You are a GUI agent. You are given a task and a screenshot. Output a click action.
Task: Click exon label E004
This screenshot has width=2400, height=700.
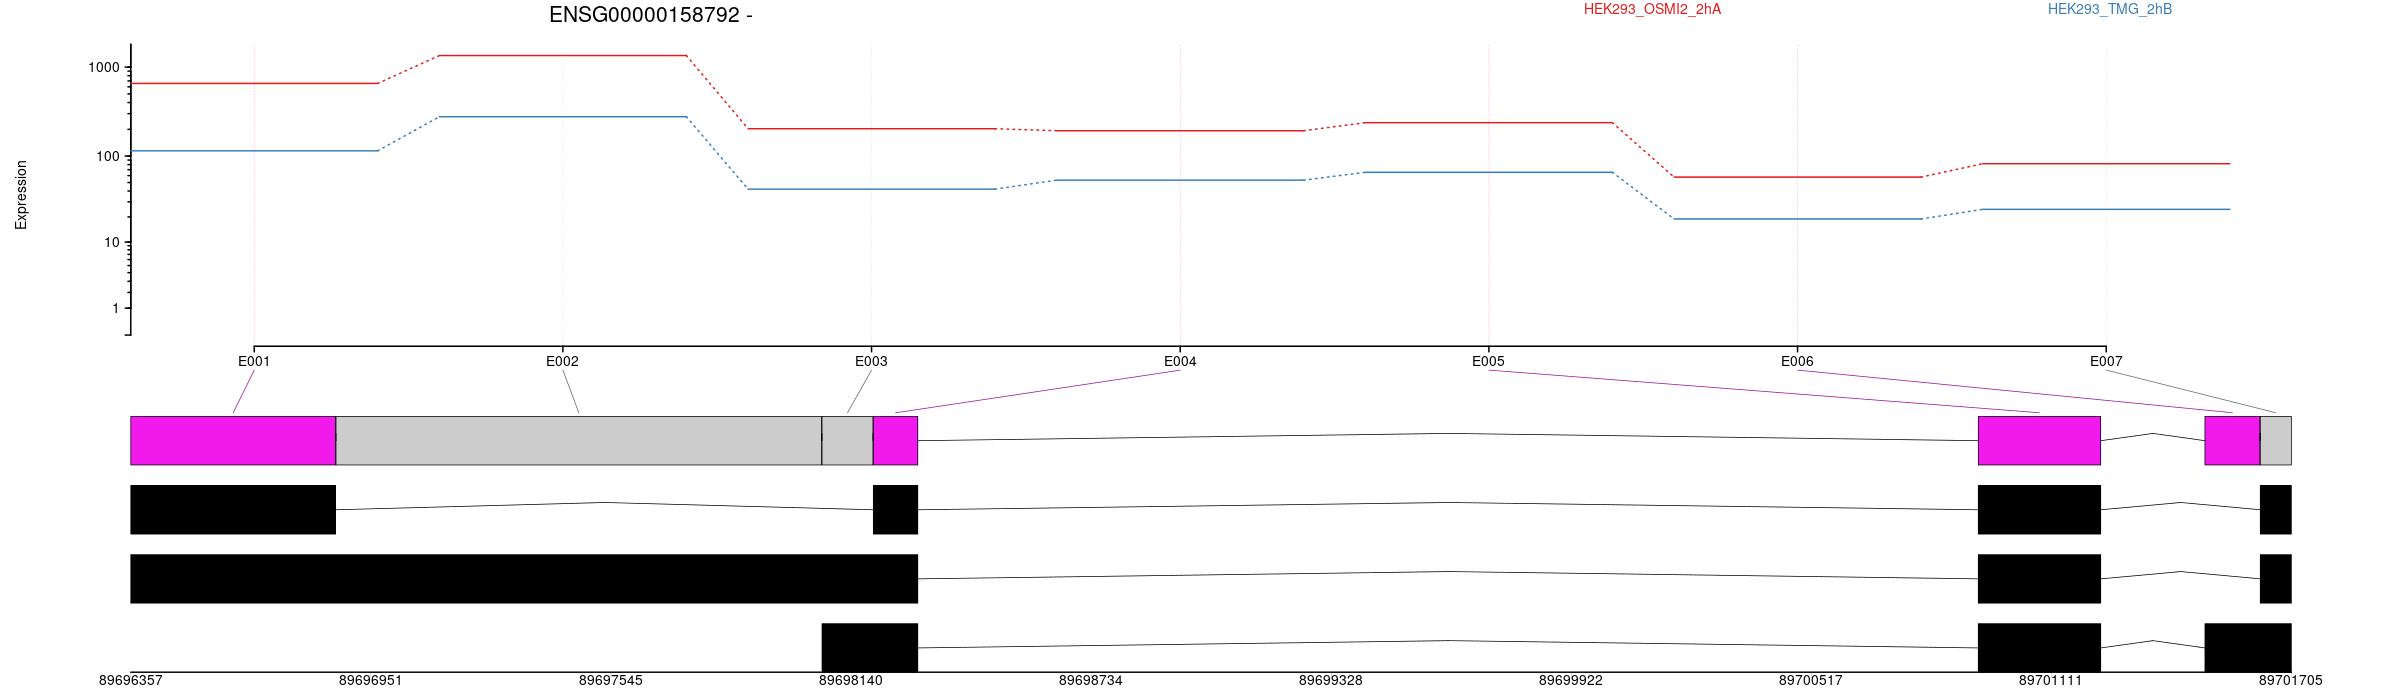1180,361
